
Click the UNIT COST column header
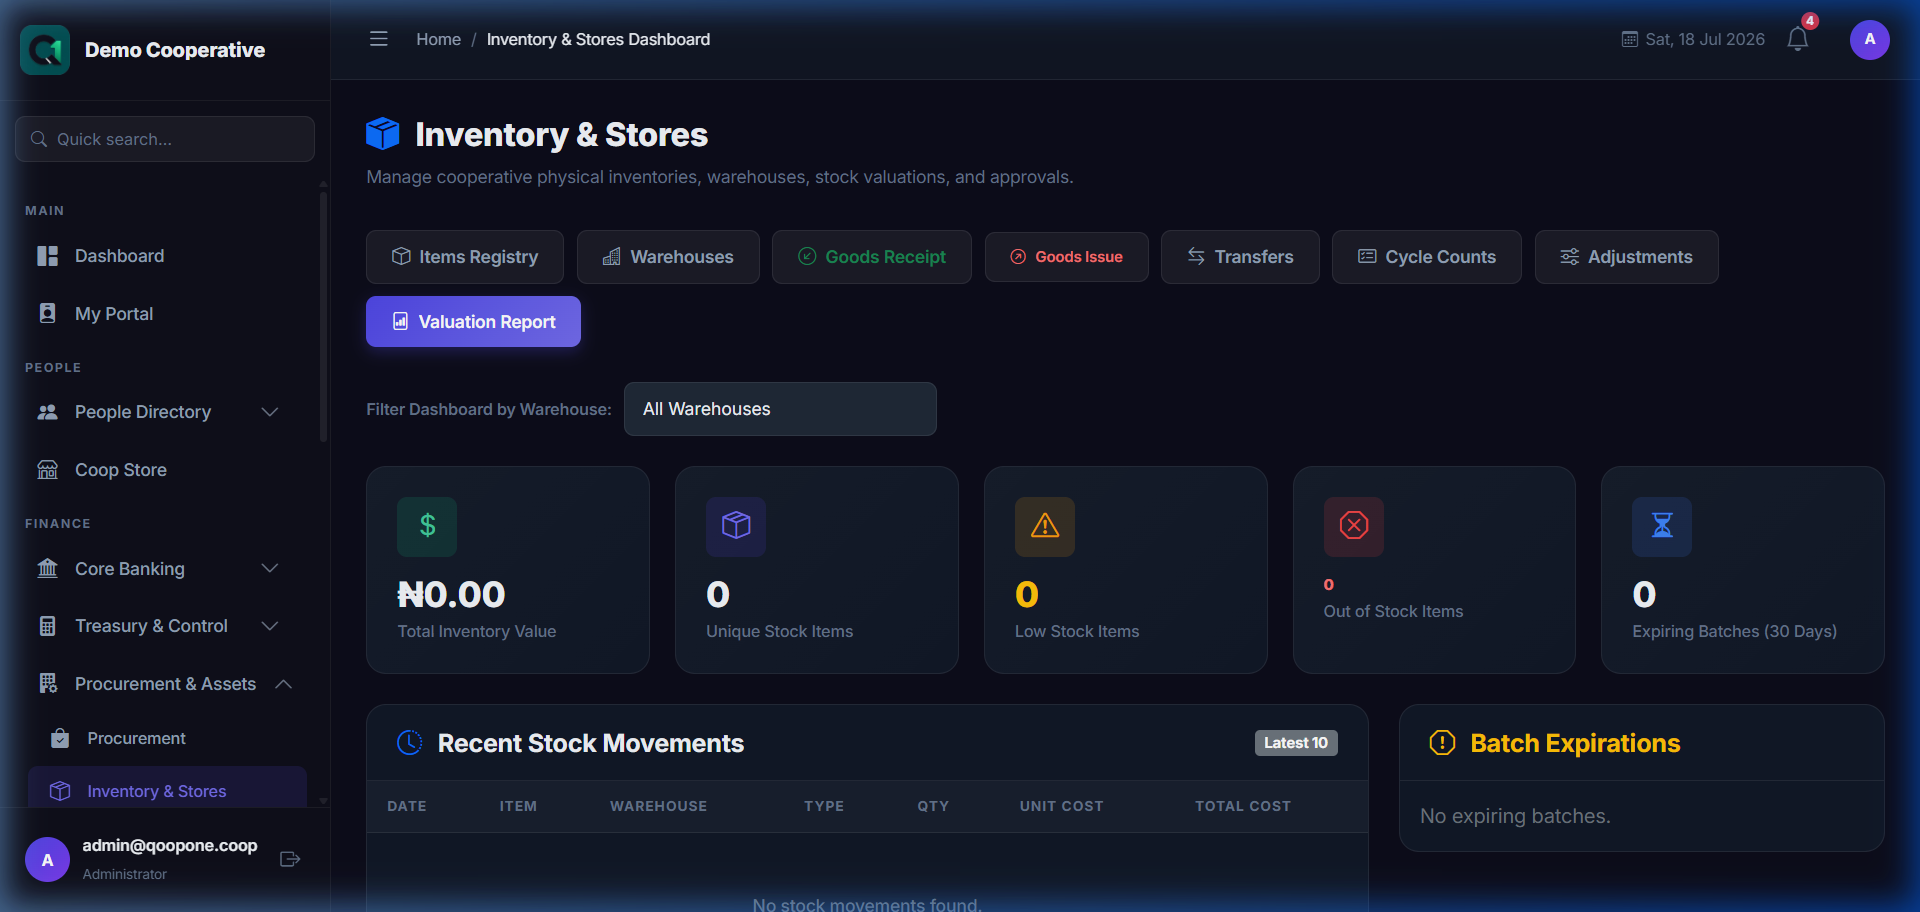coord(1061,806)
